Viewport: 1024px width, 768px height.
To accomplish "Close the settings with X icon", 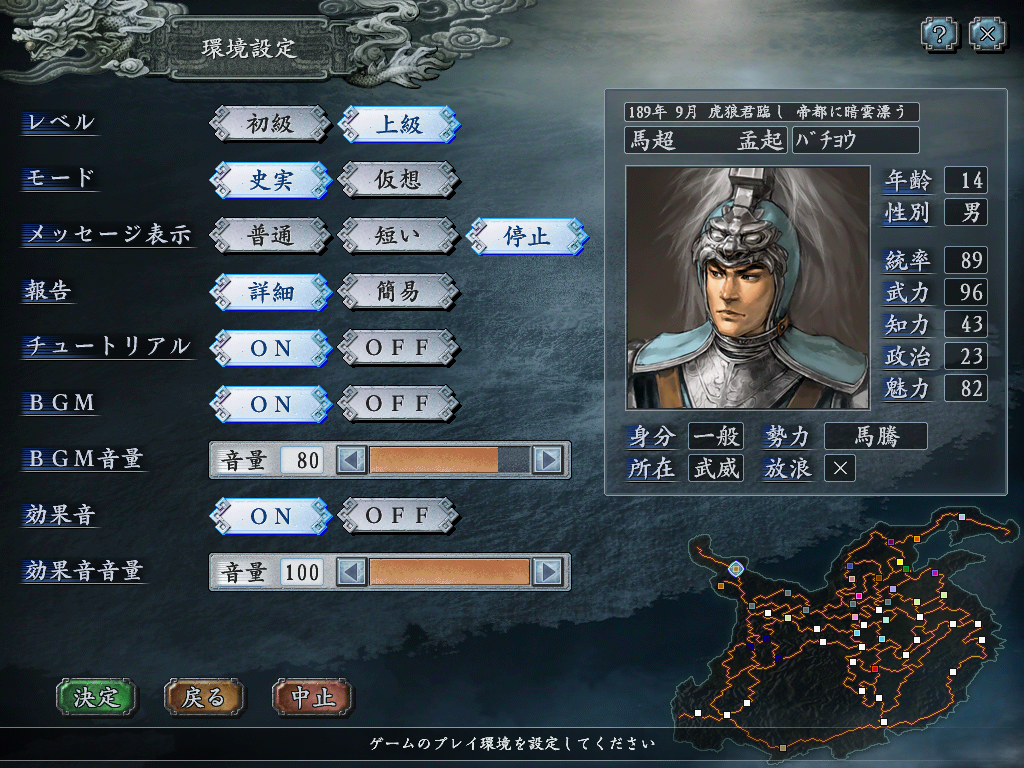I will click(x=987, y=34).
